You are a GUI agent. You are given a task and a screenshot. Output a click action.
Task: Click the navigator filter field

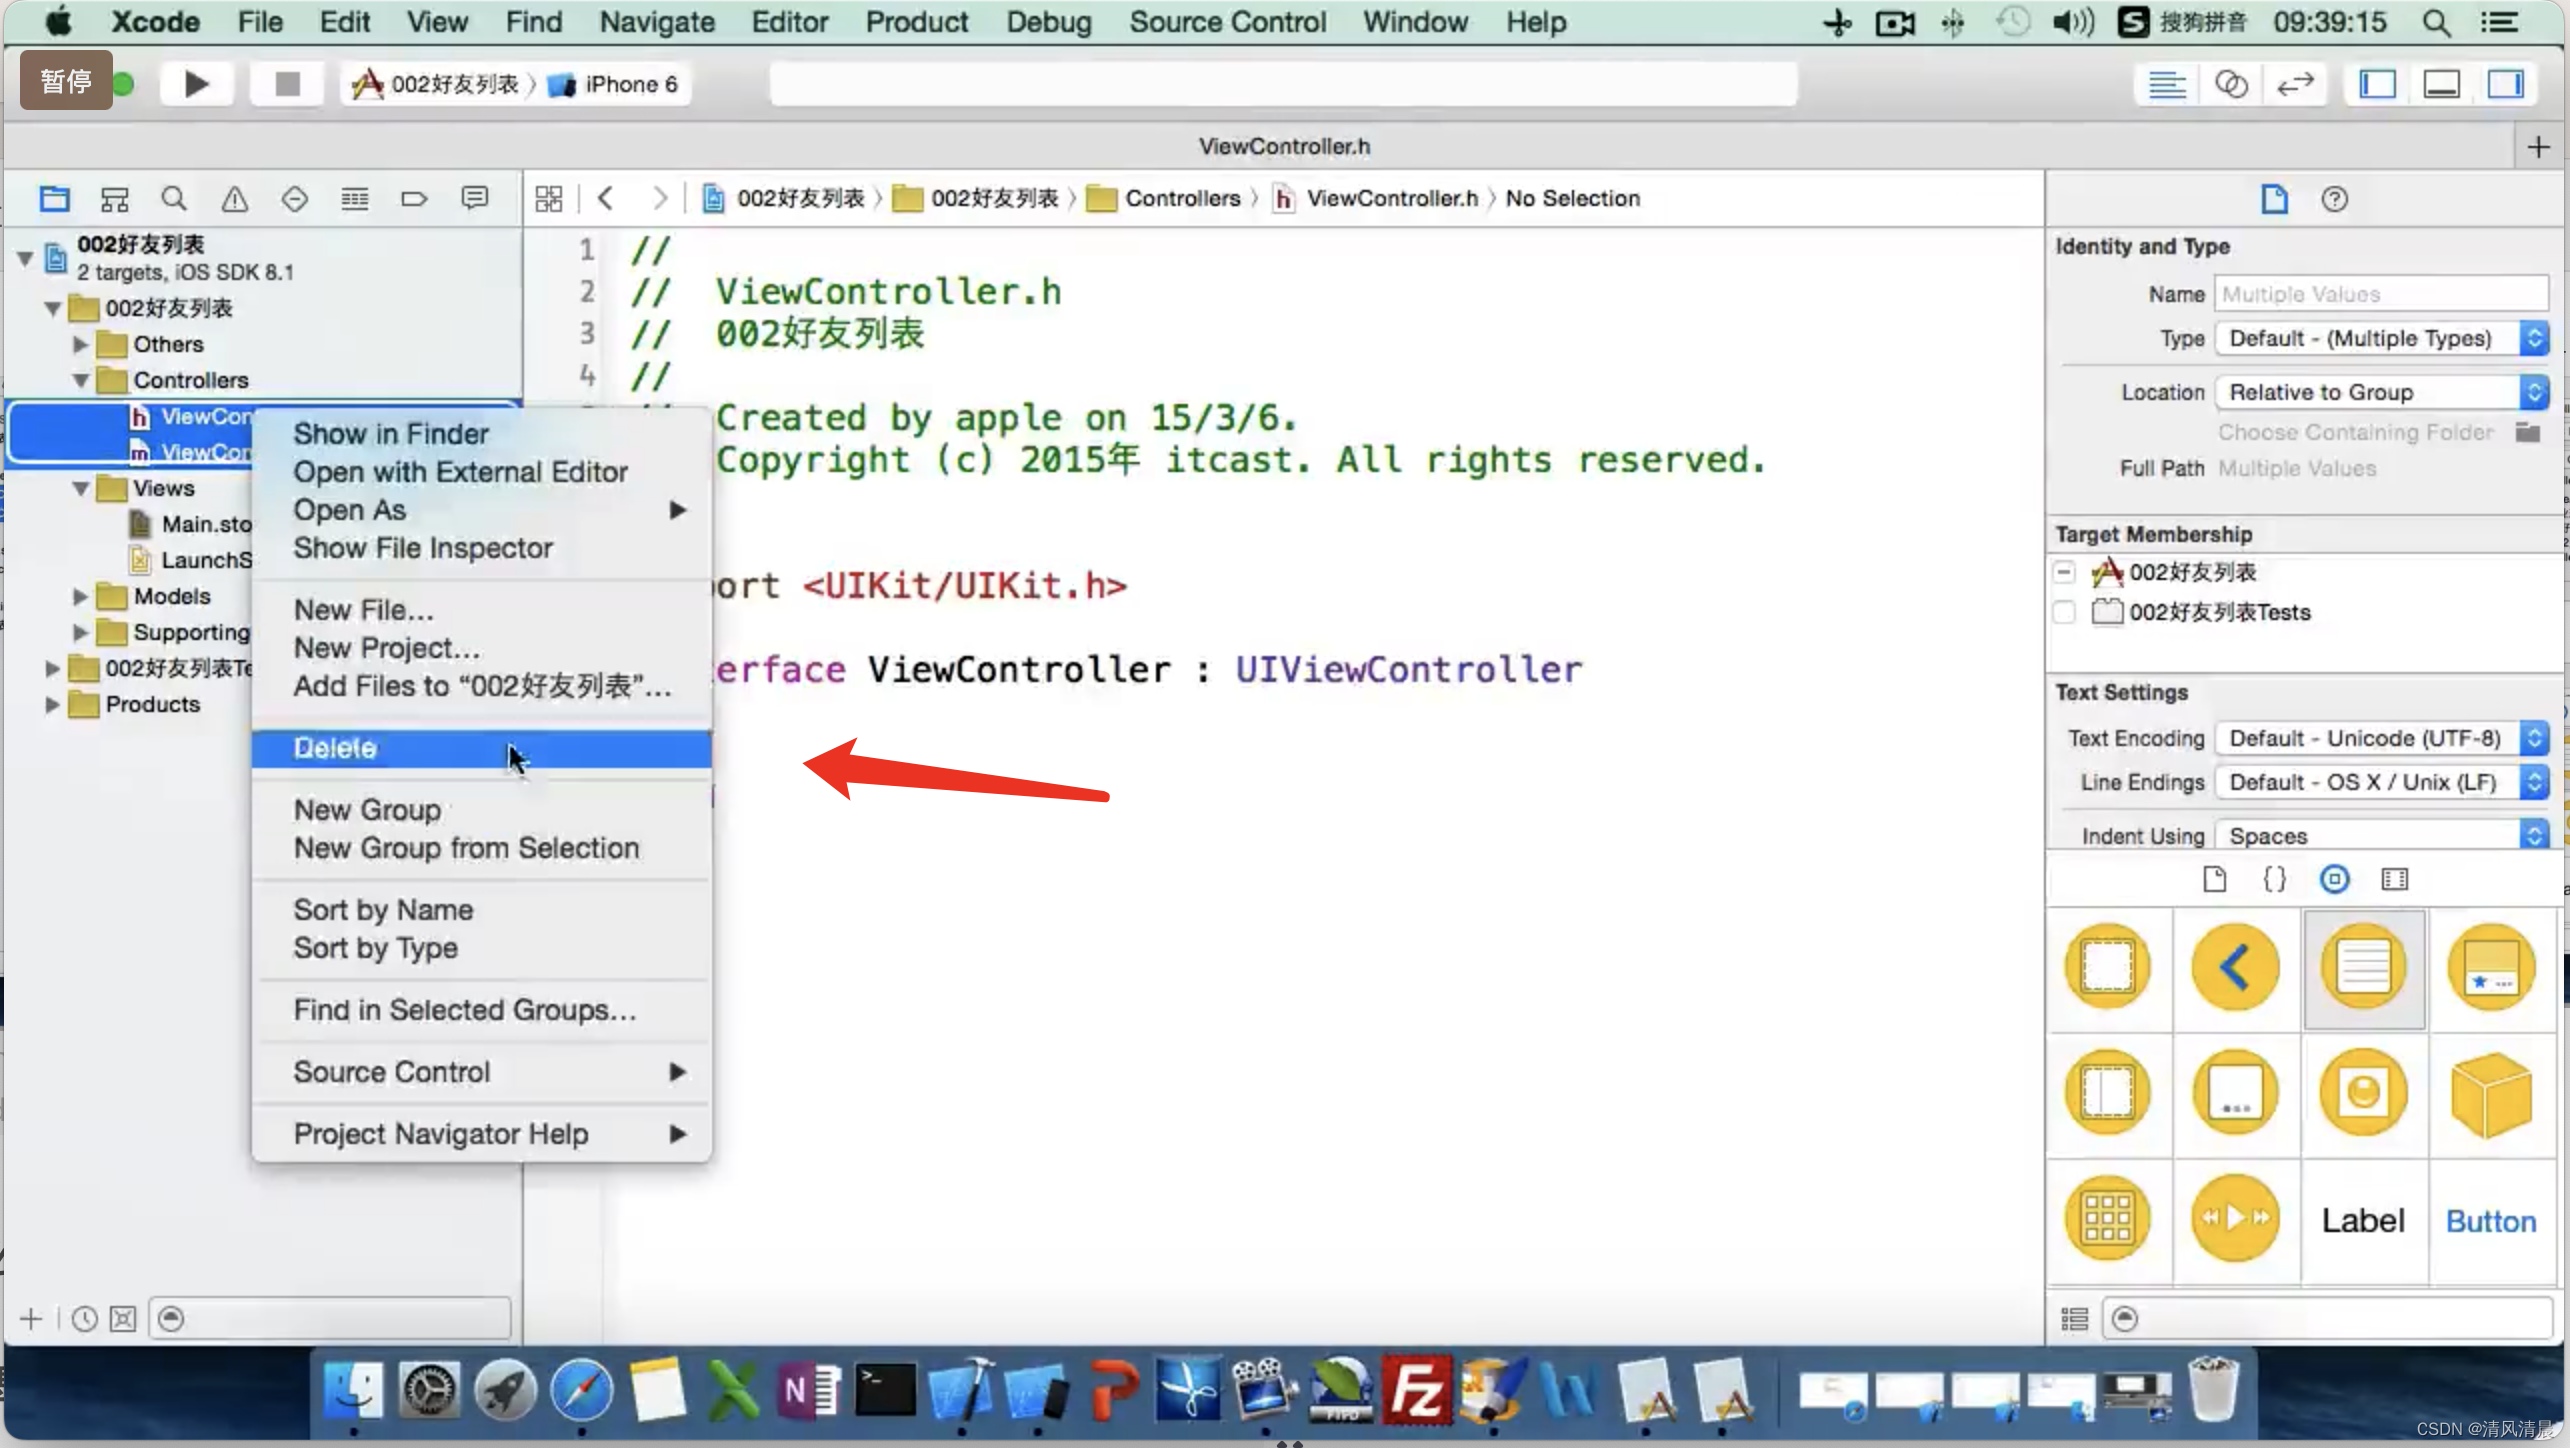click(x=330, y=1319)
